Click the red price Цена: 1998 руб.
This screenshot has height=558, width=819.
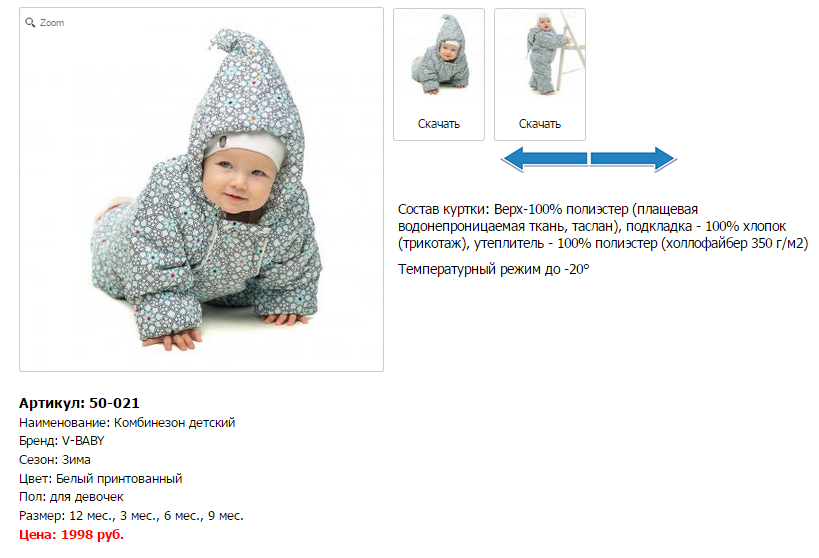pyautogui.click(x=72, y=534)
